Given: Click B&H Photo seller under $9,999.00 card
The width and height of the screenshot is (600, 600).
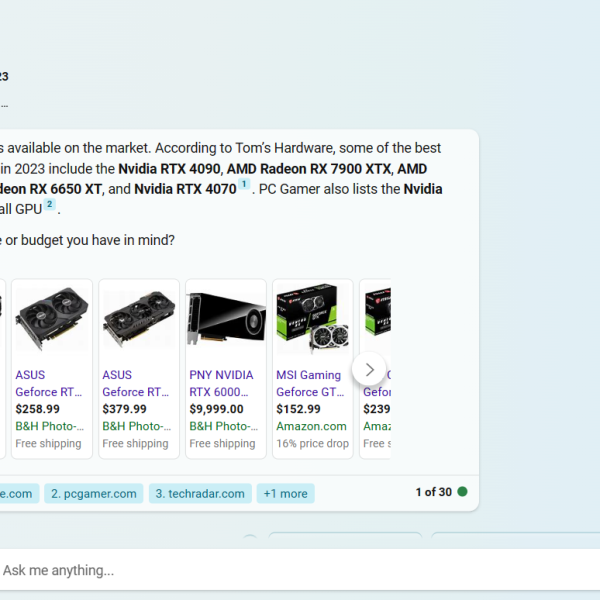Looking at the screenshot, I should tap(223, 426).
